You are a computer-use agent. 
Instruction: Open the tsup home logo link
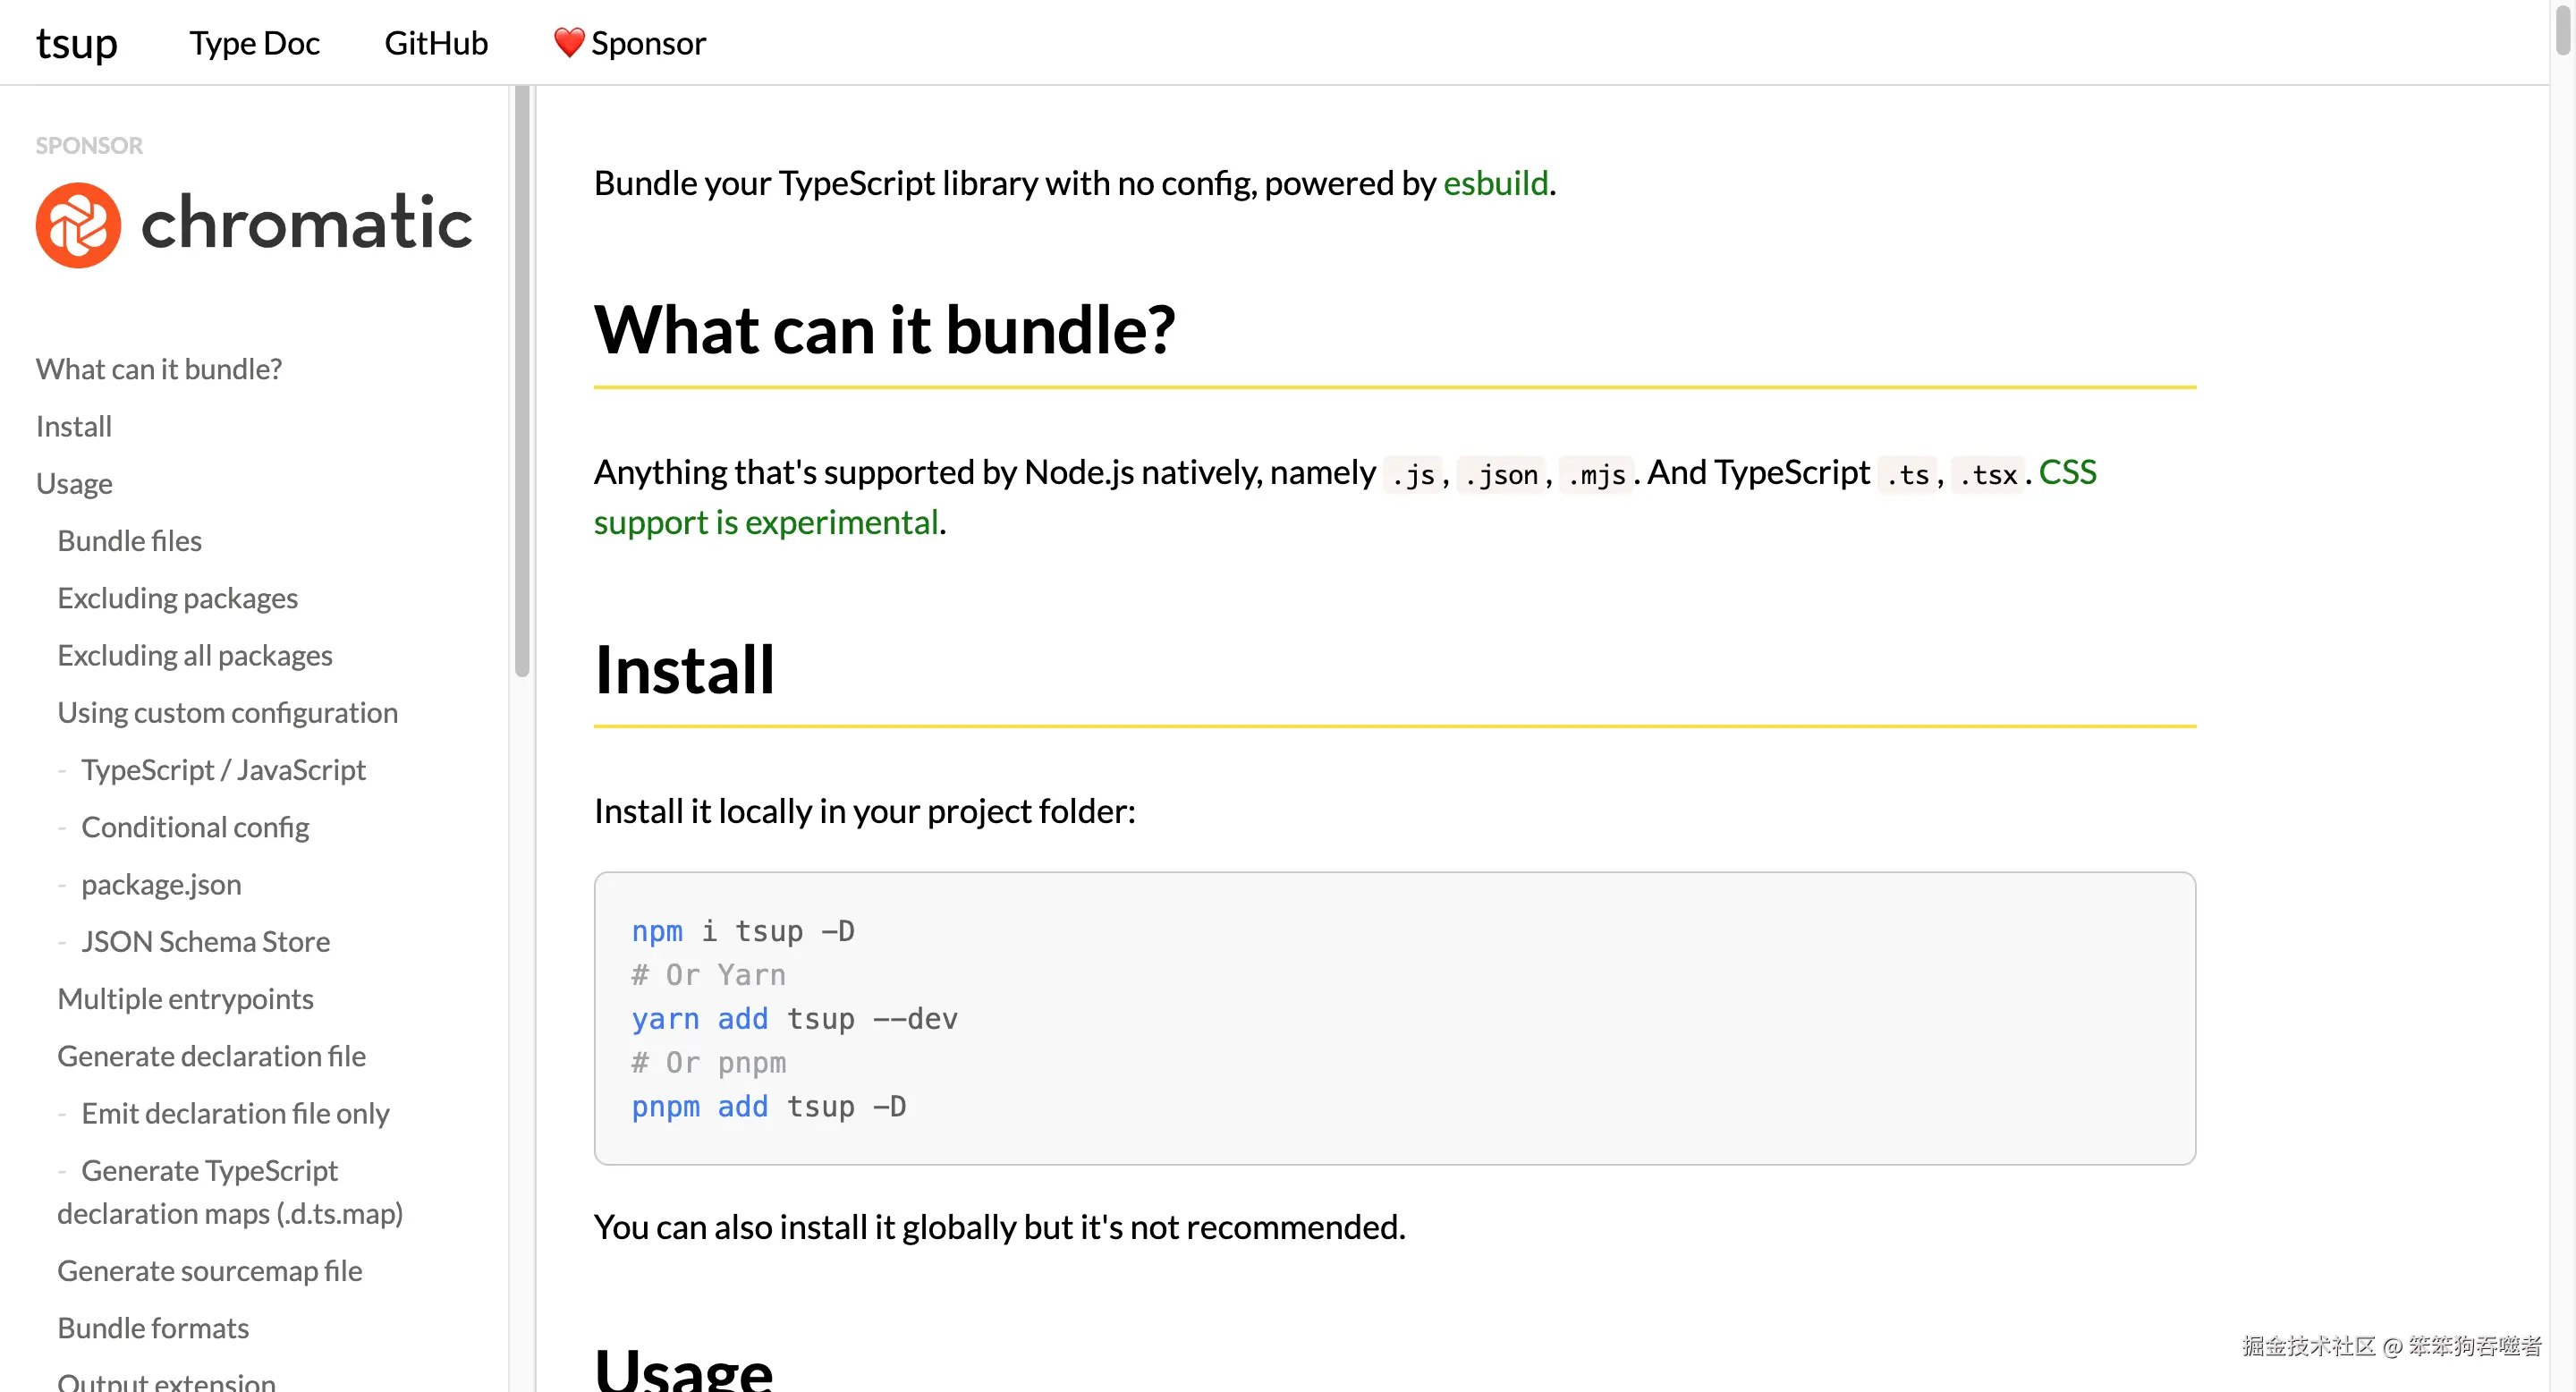click(x=76, y=43)
